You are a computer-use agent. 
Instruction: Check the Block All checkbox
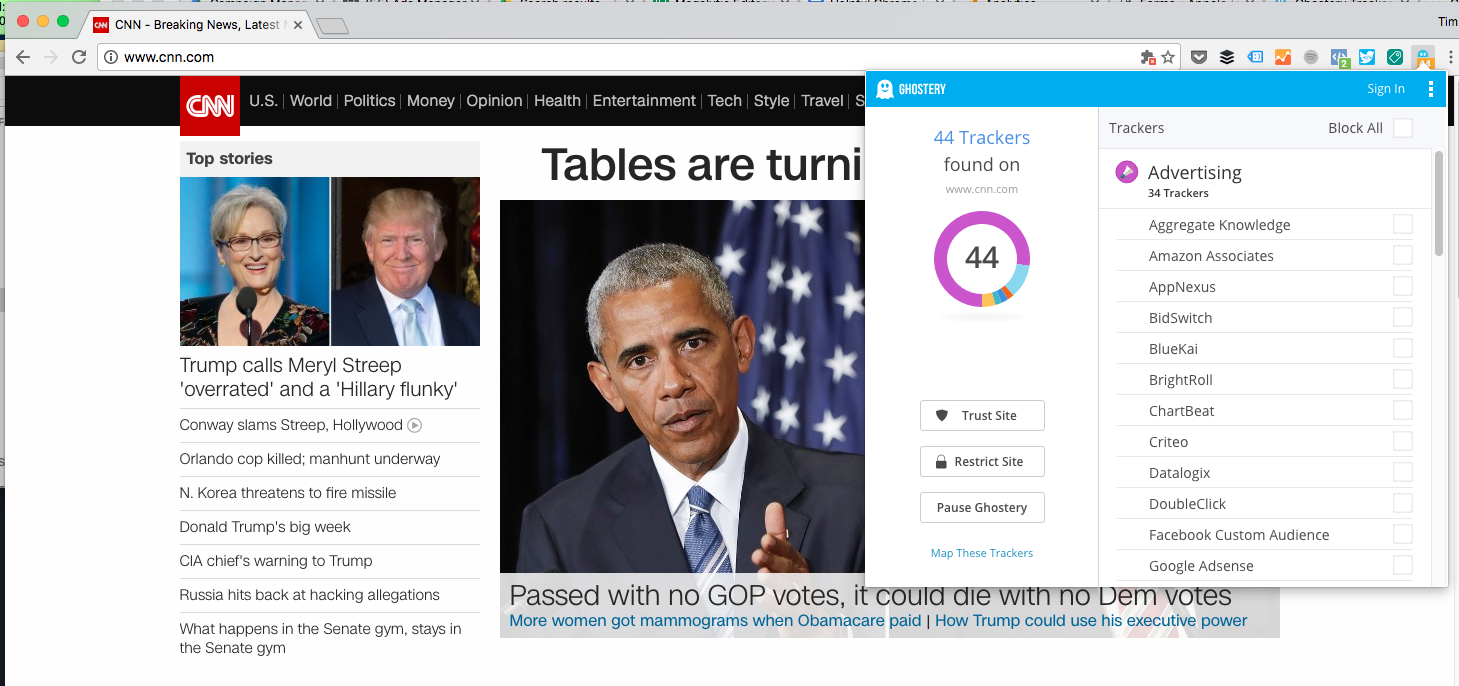coord(1403,128)
